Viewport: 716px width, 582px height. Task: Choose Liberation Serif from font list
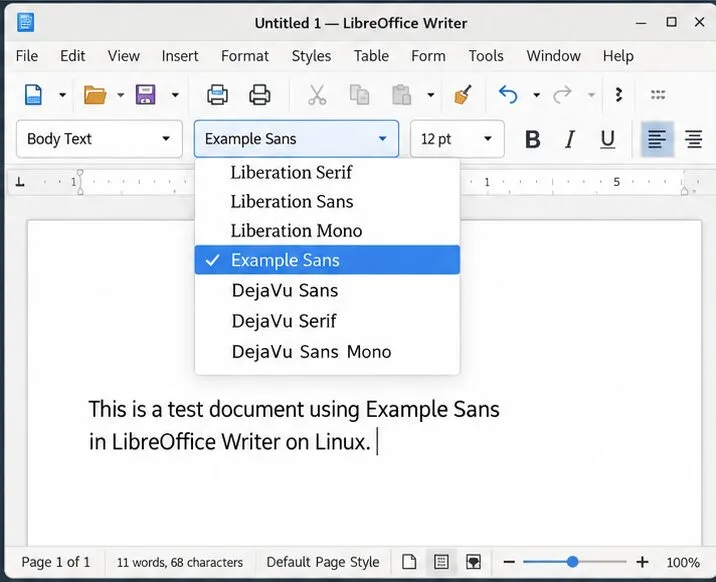[327, 173]
